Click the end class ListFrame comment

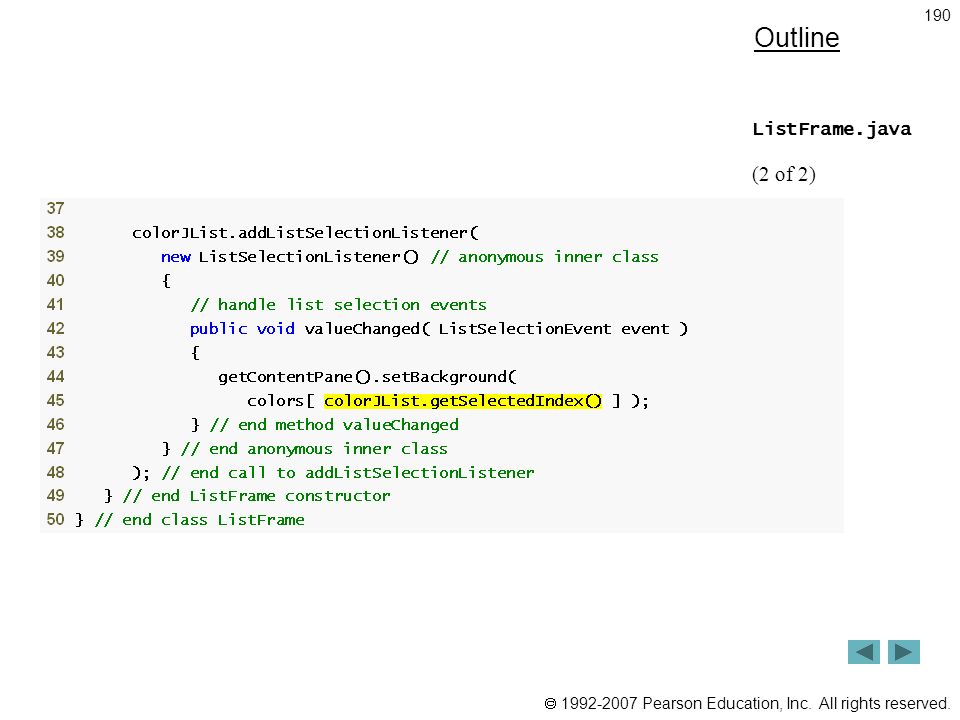200,520
